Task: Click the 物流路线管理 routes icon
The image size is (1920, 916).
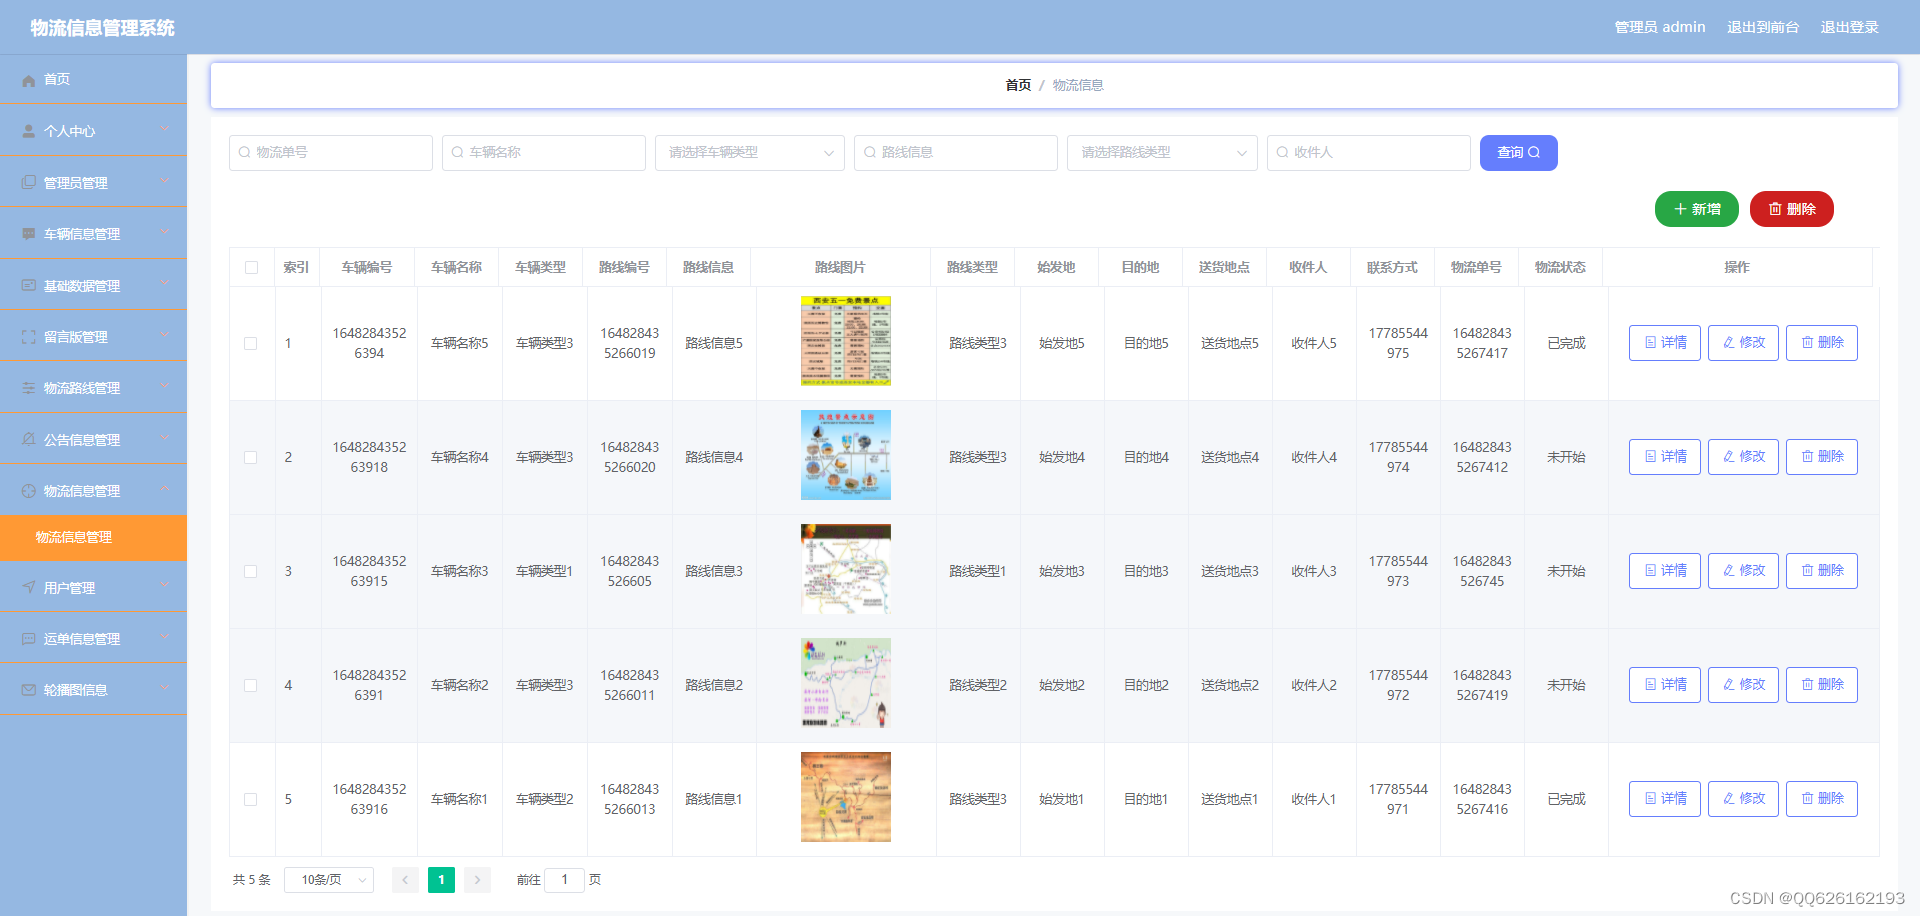Action: point(28,387)
